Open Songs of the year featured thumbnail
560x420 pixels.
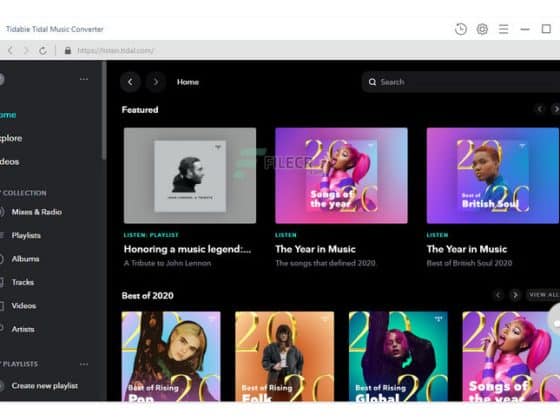click(x=341, y=176)
